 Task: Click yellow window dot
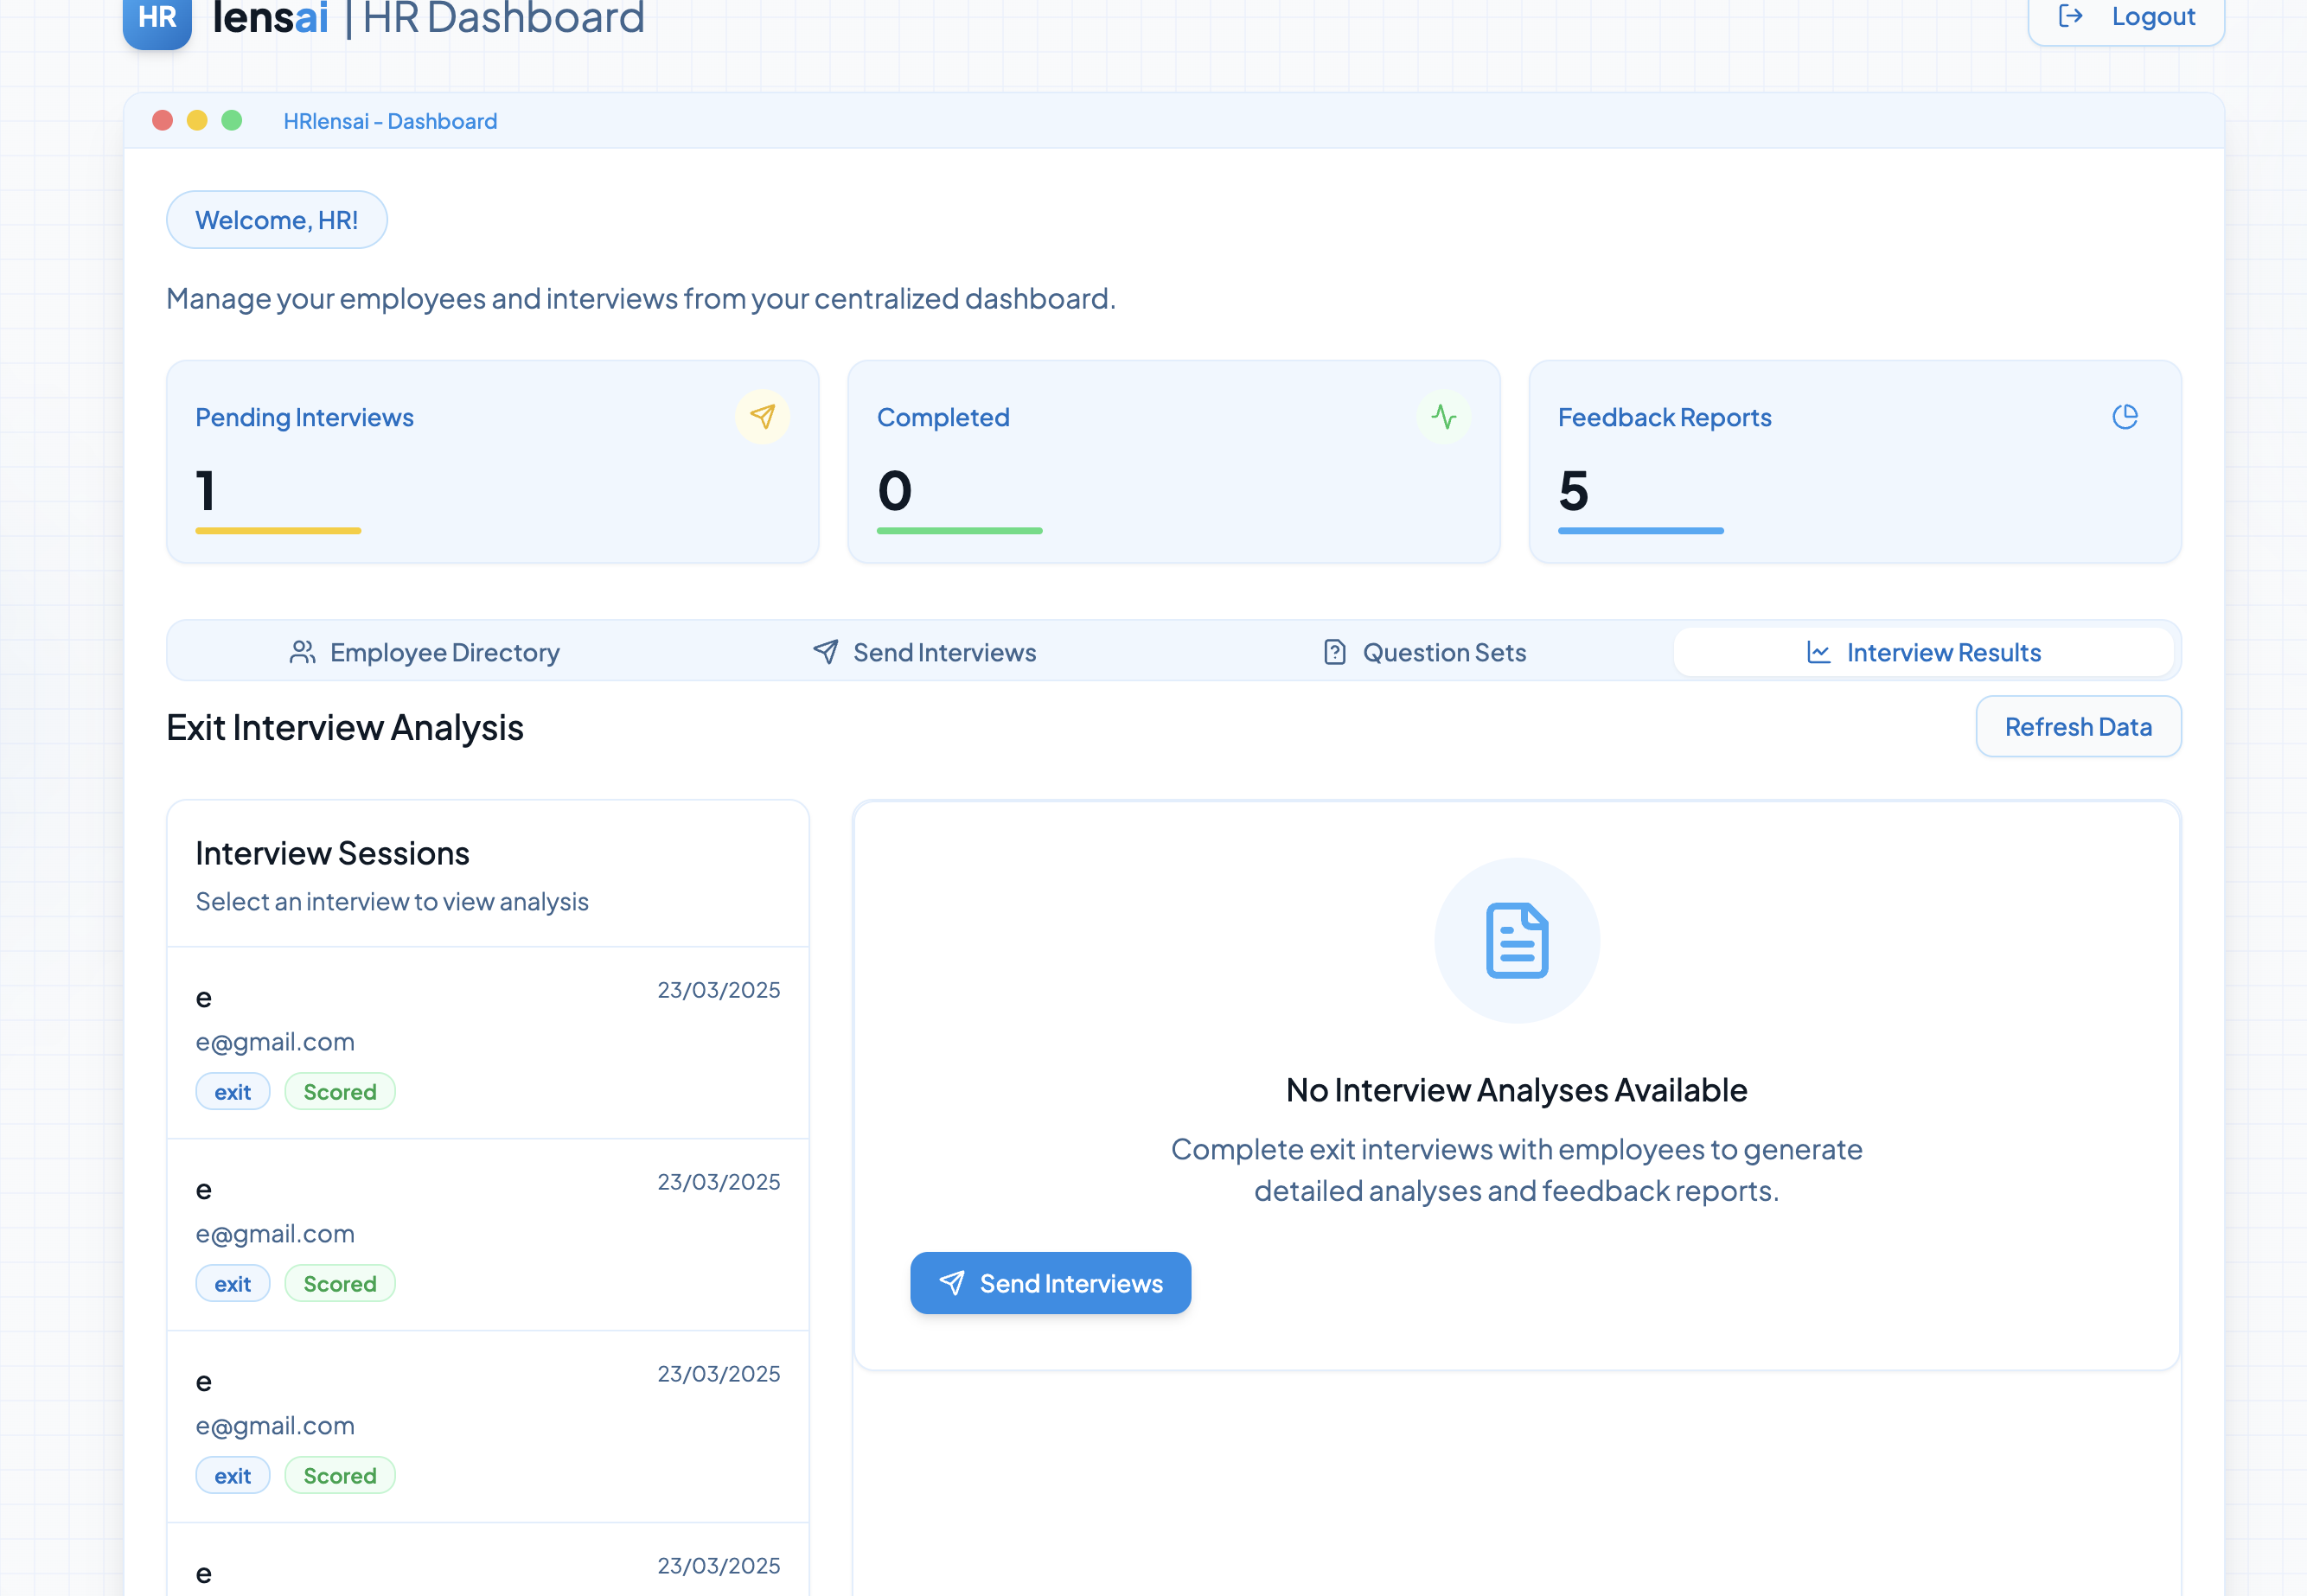(x=197, y=120)
